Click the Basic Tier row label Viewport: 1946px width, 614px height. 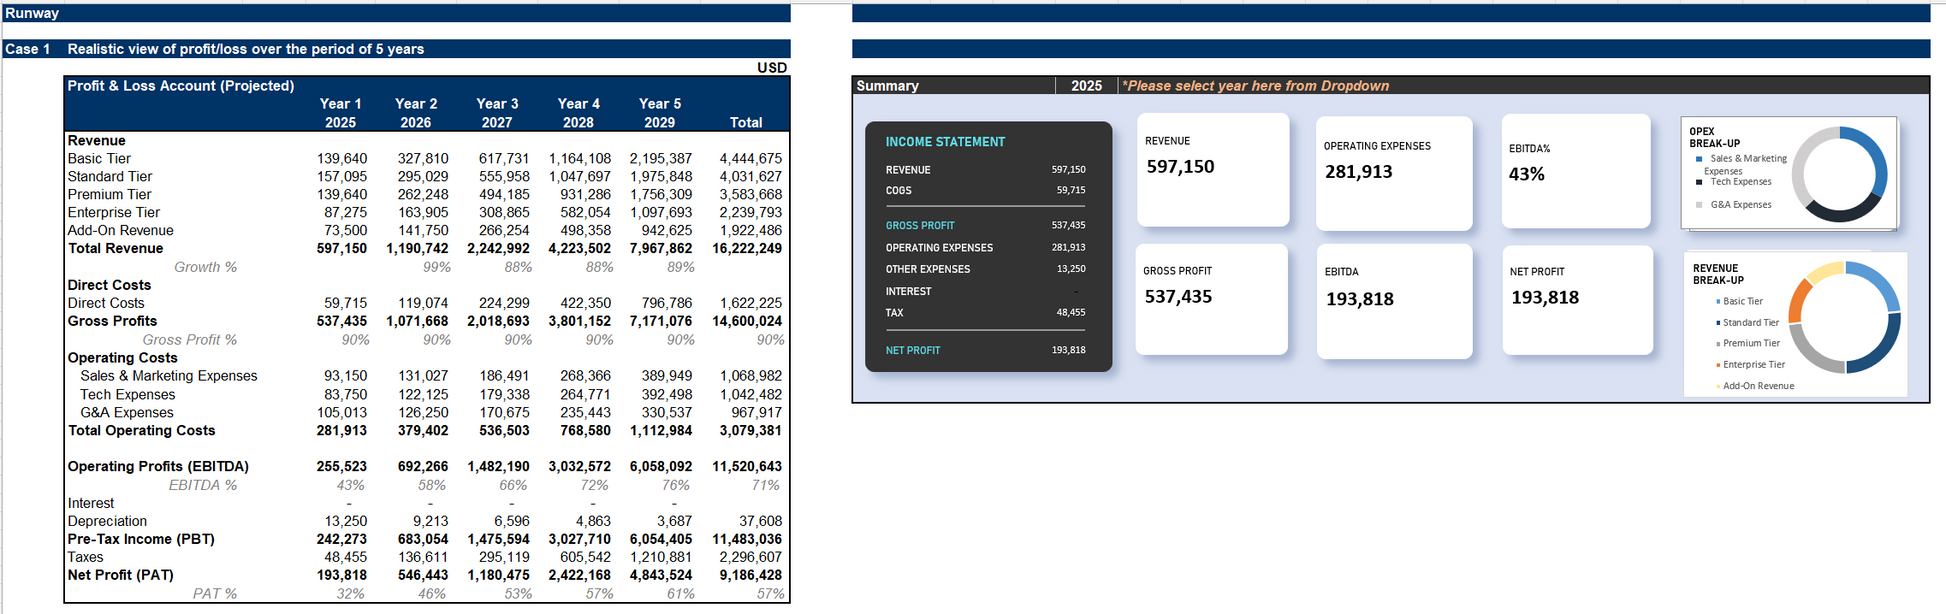tap(99, 159)
